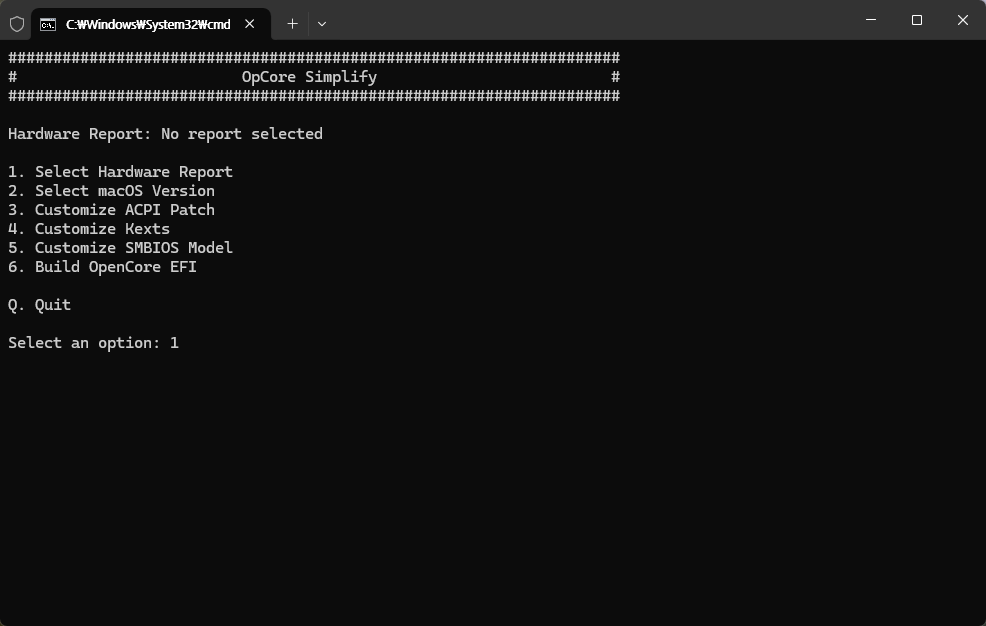The height and width of the screenshot is (626, 986).
Task: Close the cmd tab
Action: point(250,24)
